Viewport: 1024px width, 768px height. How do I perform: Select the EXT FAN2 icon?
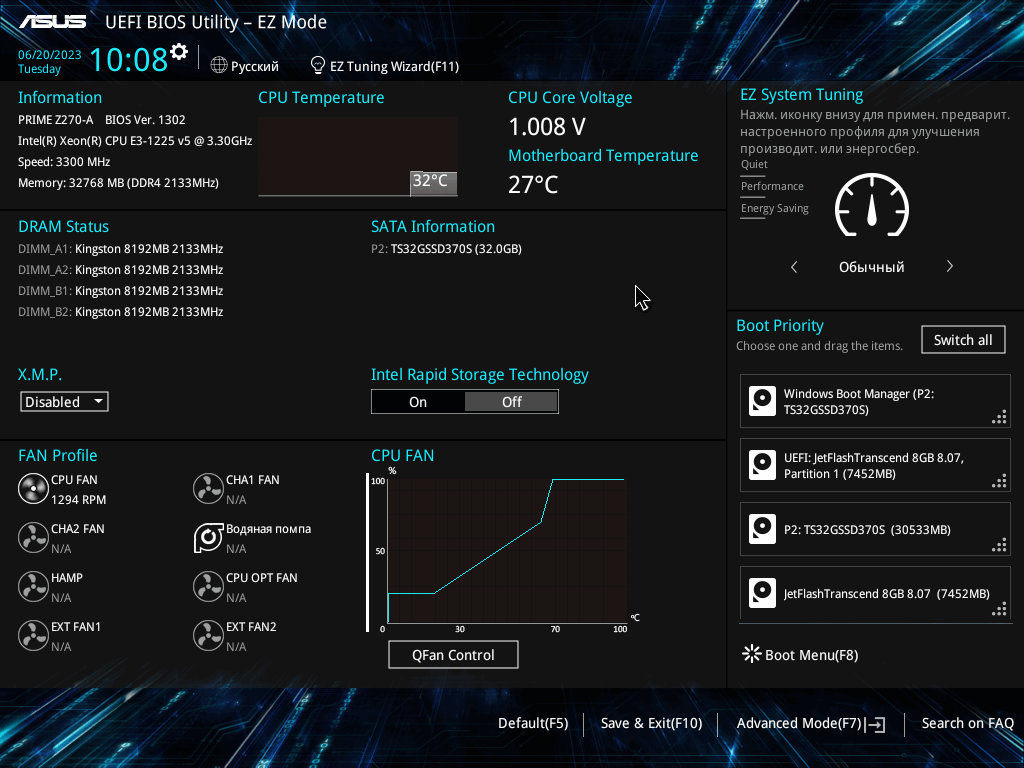(208, 635)
